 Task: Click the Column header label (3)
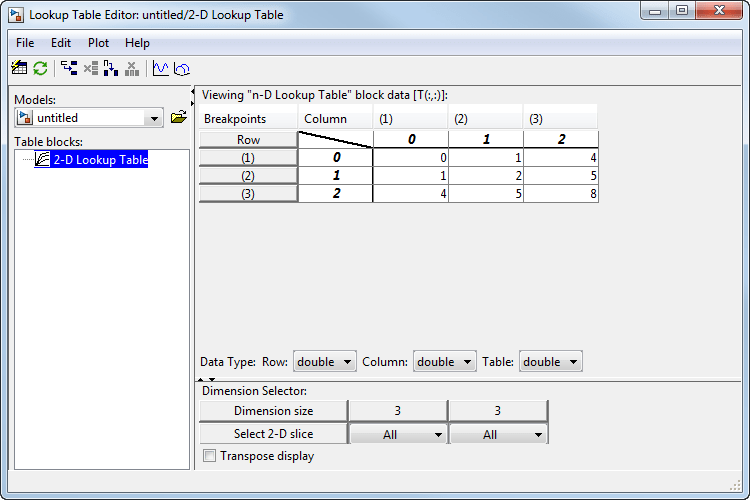coord(561,119)
